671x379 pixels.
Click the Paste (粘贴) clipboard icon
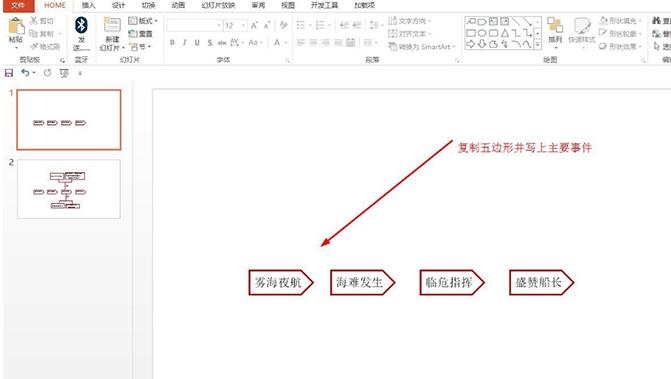click(16, 26)
